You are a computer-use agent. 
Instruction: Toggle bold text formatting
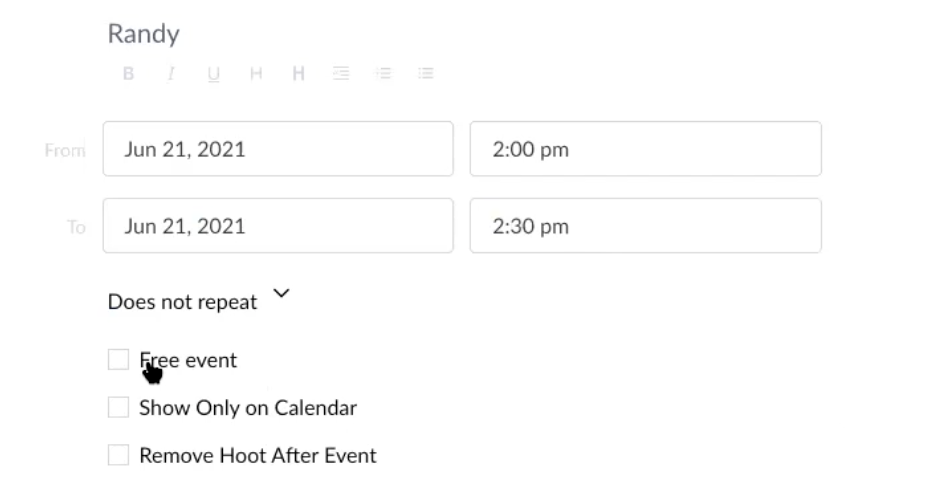[x=129, y=74]
